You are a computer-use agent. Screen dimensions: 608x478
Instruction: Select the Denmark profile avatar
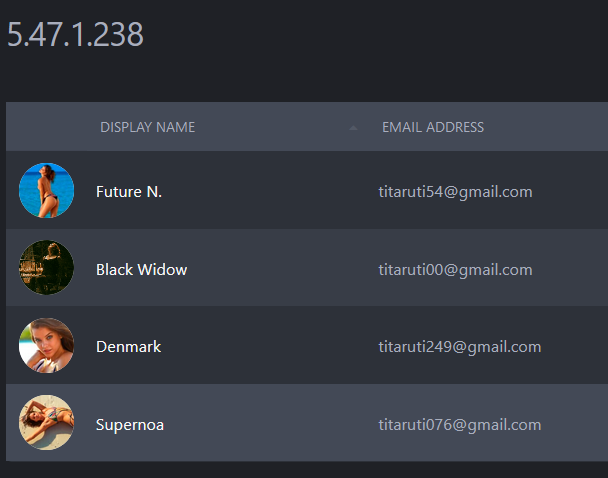(x=46, y=346)
